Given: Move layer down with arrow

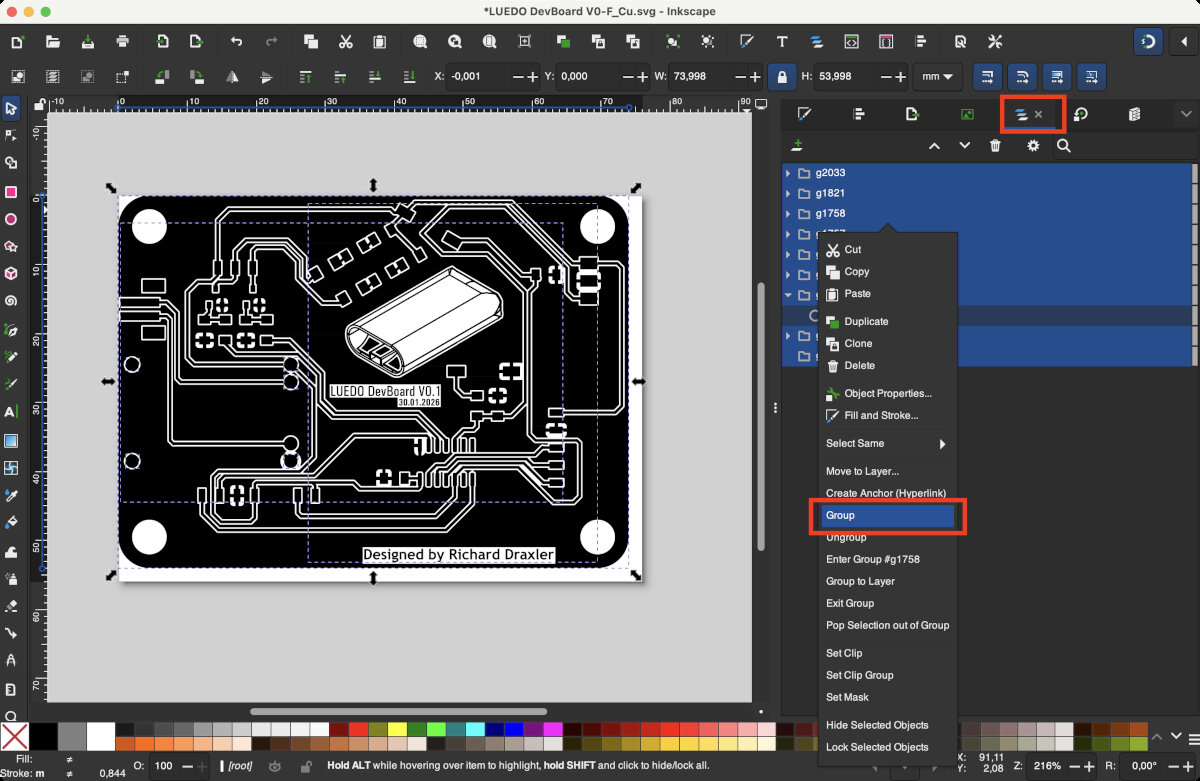Looking at the screenshot, I should click(964, 146).
